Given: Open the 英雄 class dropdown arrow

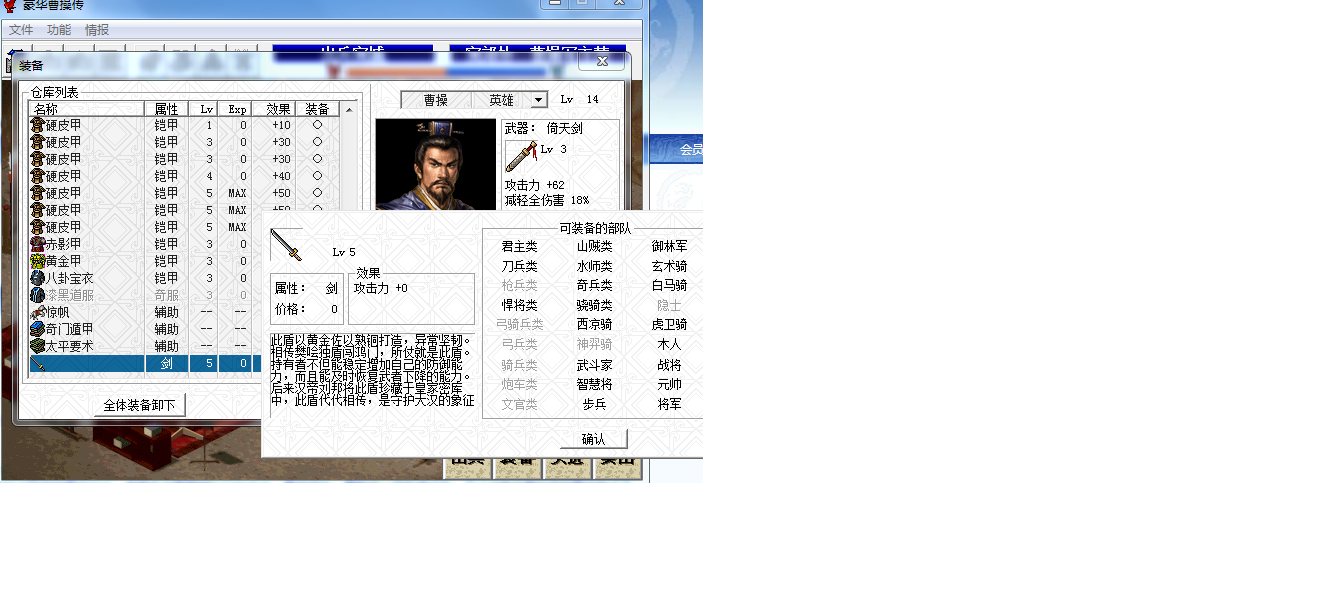Looking at the screenshot, I should (x=539, y=100).
